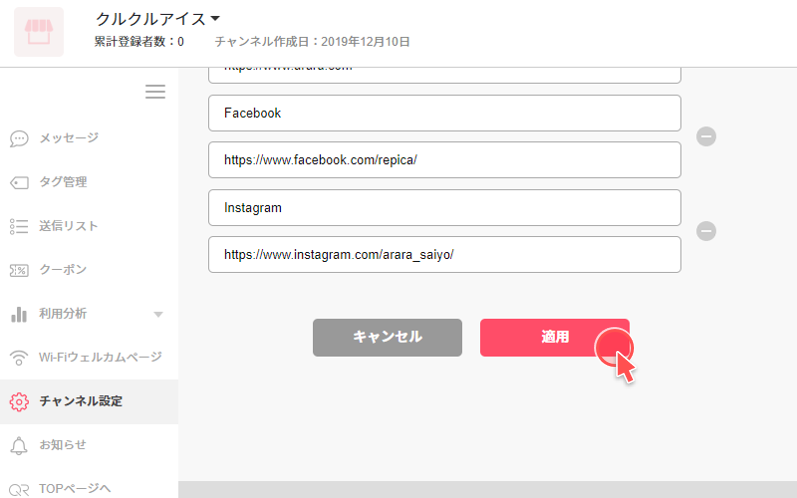Click the 適用 apply button
The width and height of the screenshot is (797, 498).
[555, 337]
